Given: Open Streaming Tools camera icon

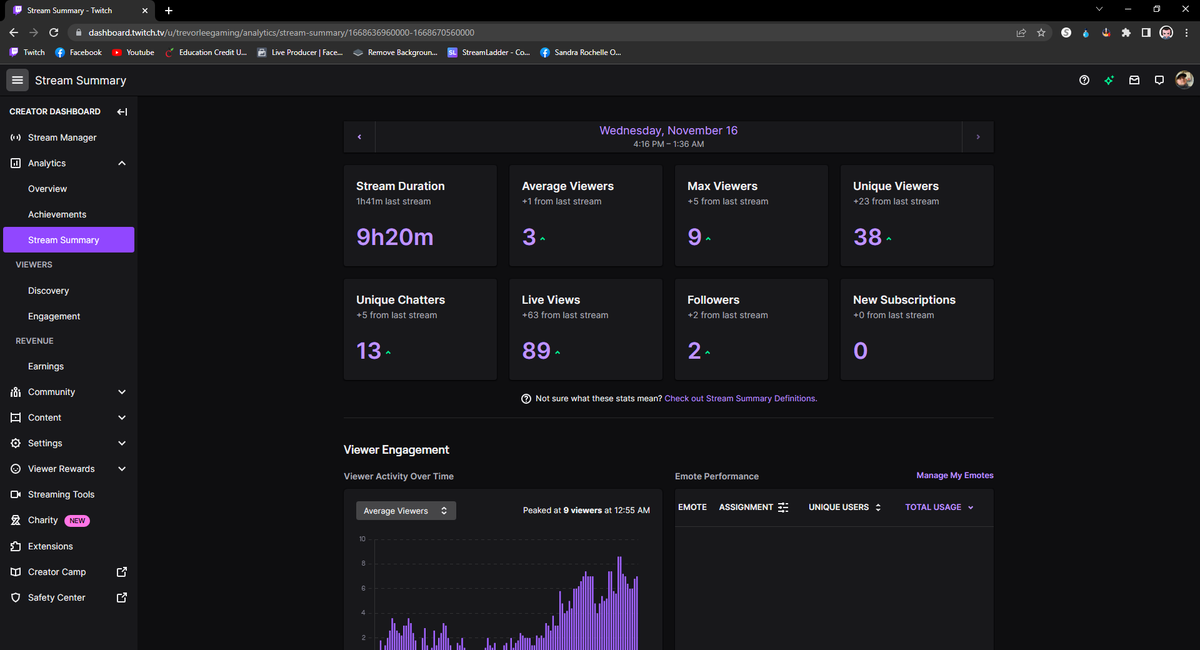Looking at the screenshot, I should coord(16,495).
